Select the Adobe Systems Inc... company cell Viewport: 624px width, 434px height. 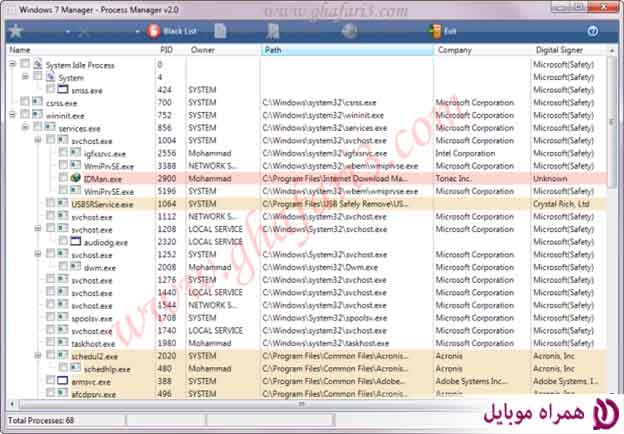(x=472, y=381)
